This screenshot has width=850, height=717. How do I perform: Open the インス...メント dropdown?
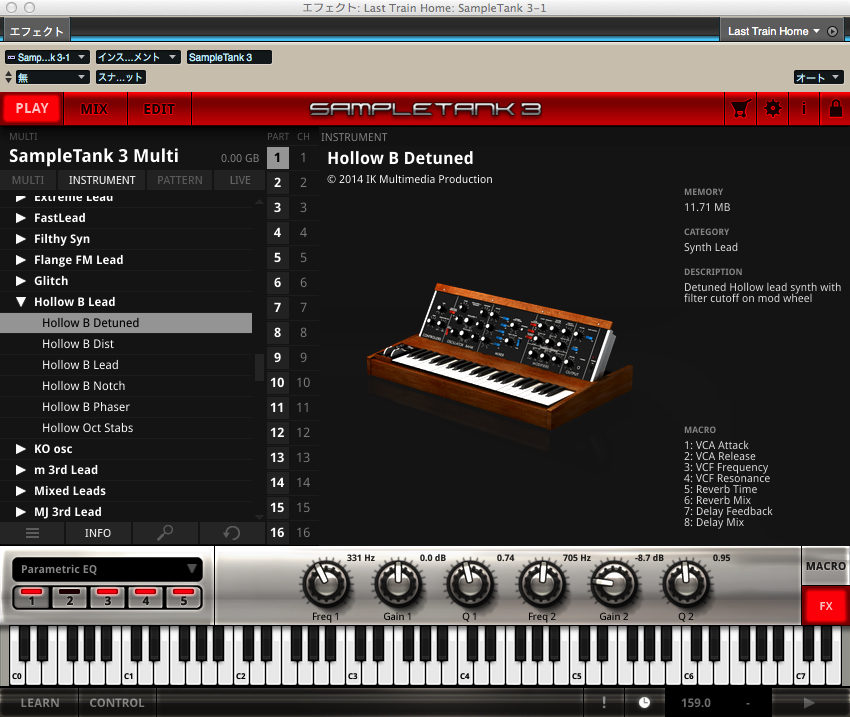coord(138,57)
